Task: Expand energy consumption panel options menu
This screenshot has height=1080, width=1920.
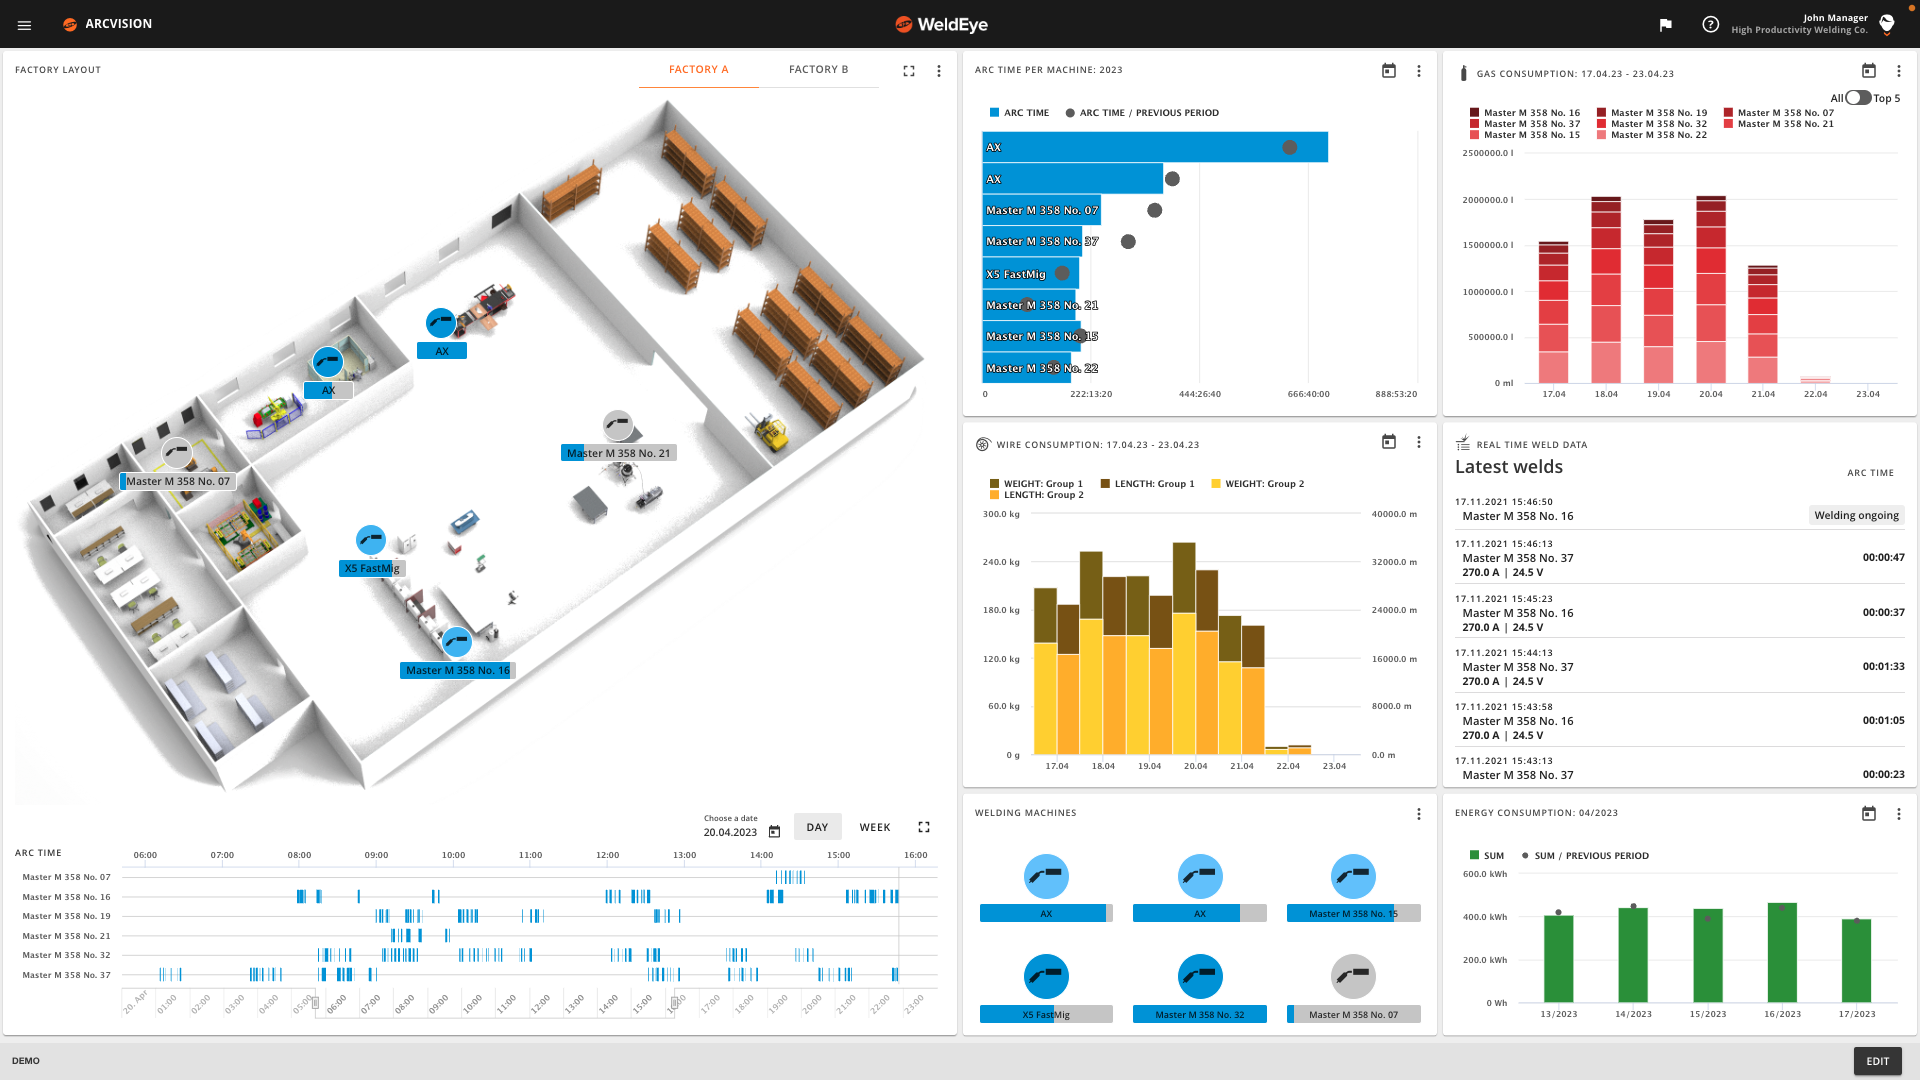Action: click(x=1899, y=814)
